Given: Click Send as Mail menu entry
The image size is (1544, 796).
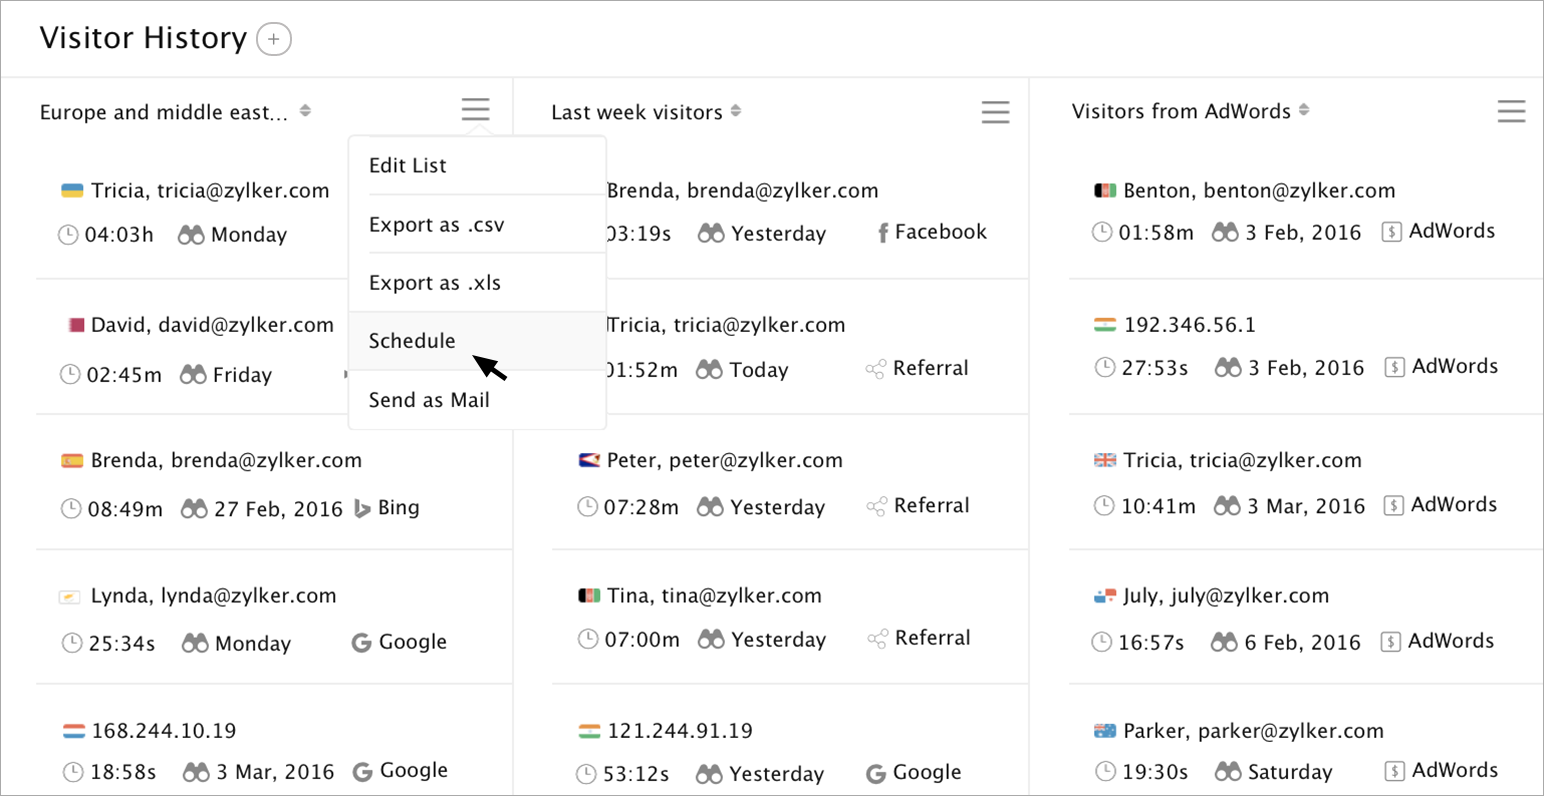Looking at the screenshot, I should click(x=429, y=400).
